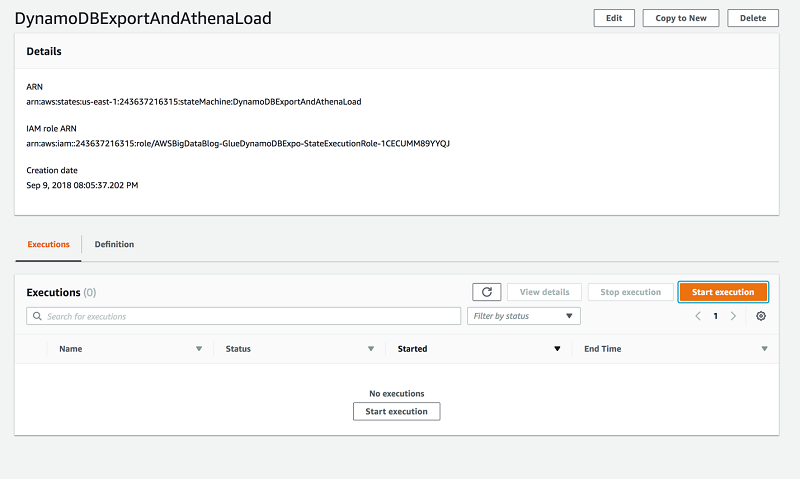Select the state machine ARN text
800x479 pixels.
pyautogui.click(x=194, y=102)
